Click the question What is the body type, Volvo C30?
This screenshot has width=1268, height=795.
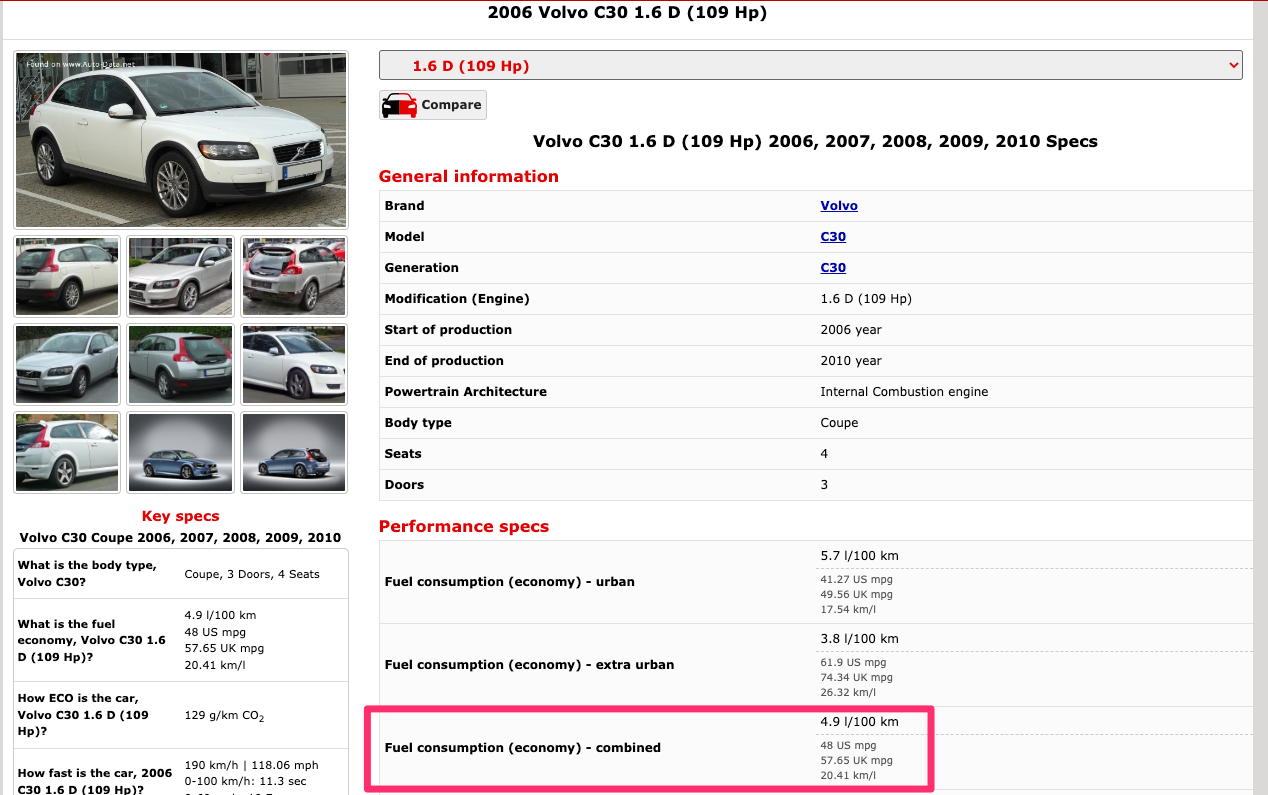[x=87, y=573]
